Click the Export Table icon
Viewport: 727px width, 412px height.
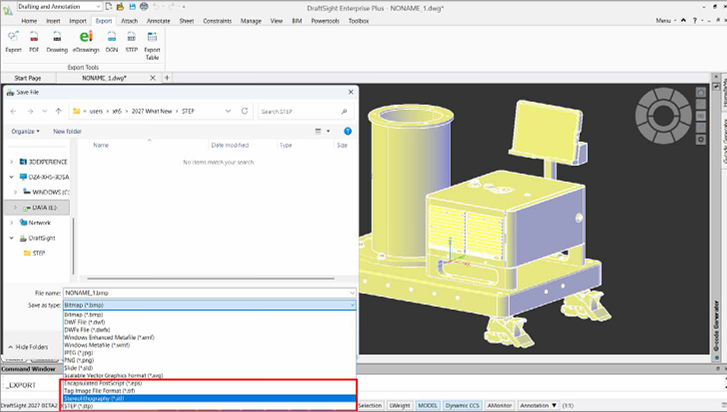(152, 37)
